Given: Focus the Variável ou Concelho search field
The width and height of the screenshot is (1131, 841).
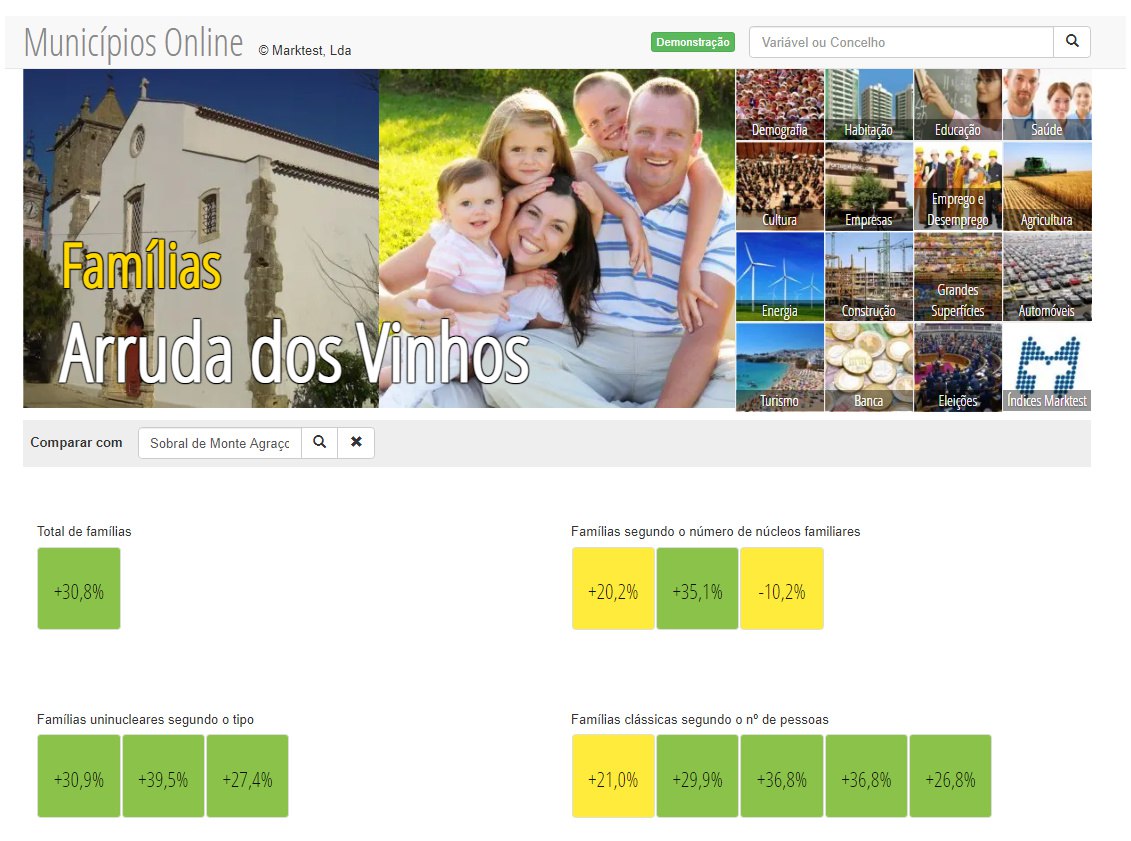Looking at the screenshot, I should coord(900,43).
